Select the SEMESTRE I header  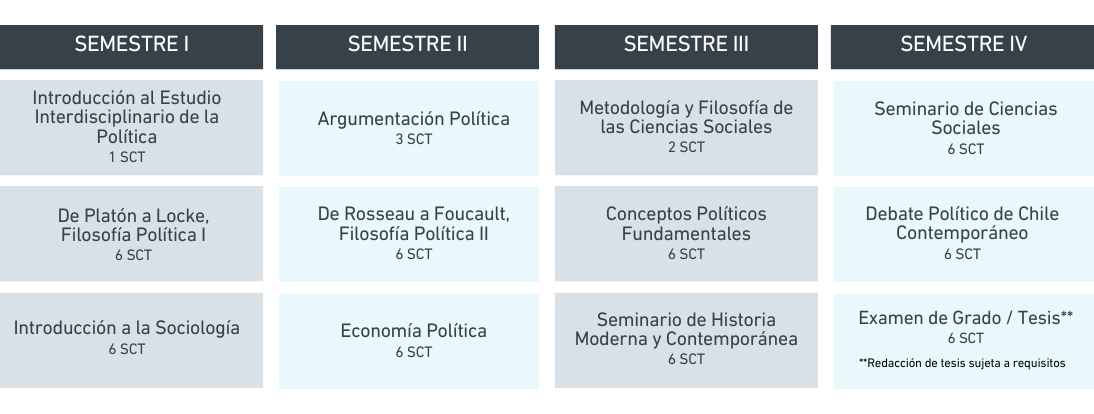(x=131, y=47)
